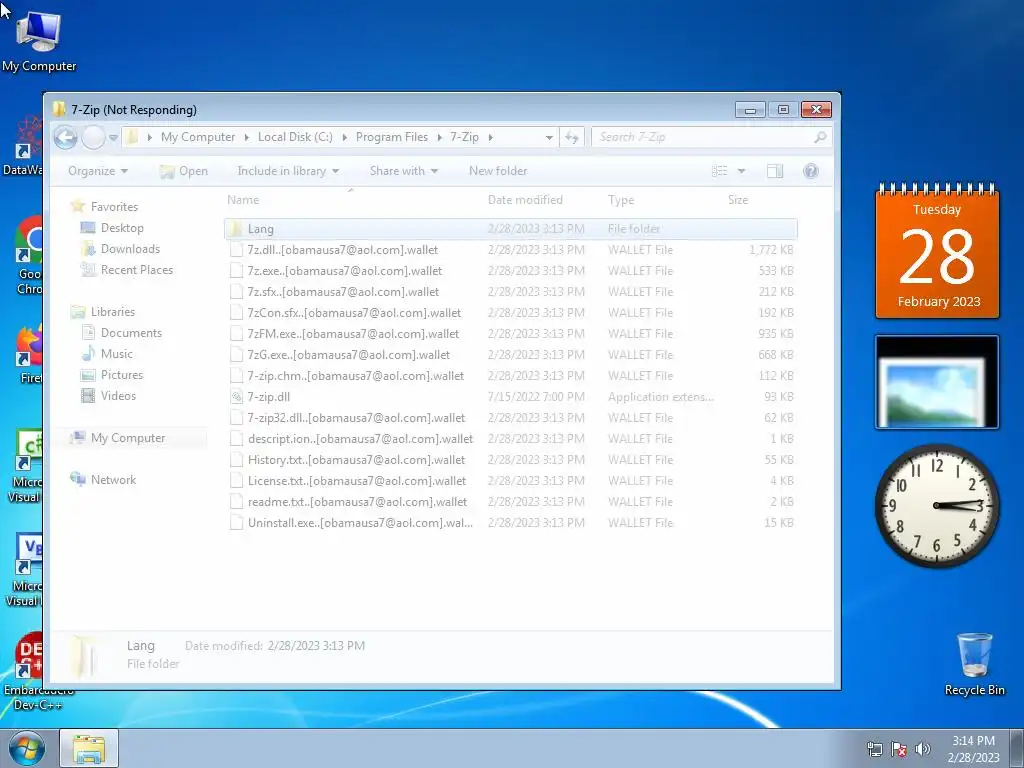Viewport: 1024px width, 768px height.
Task: Click Show desktop strip on taskbar
Action: point(1018,749)
